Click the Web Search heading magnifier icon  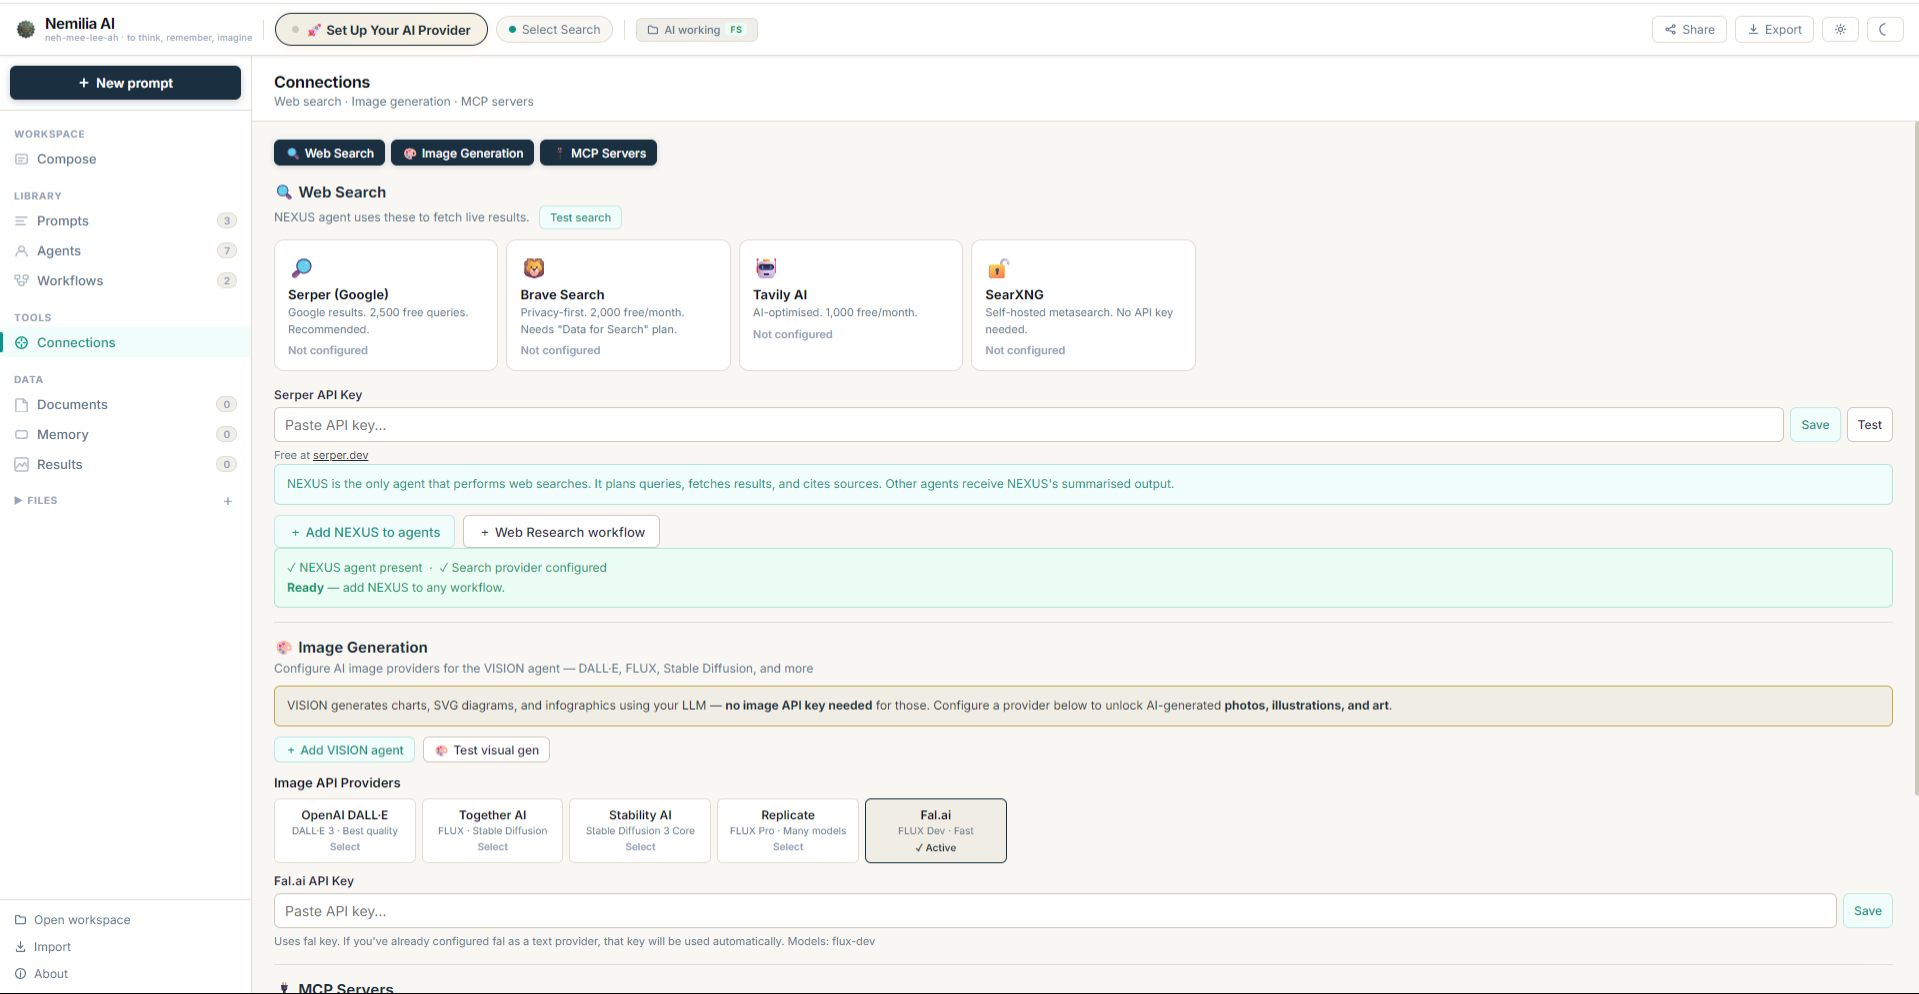point(284,192)
